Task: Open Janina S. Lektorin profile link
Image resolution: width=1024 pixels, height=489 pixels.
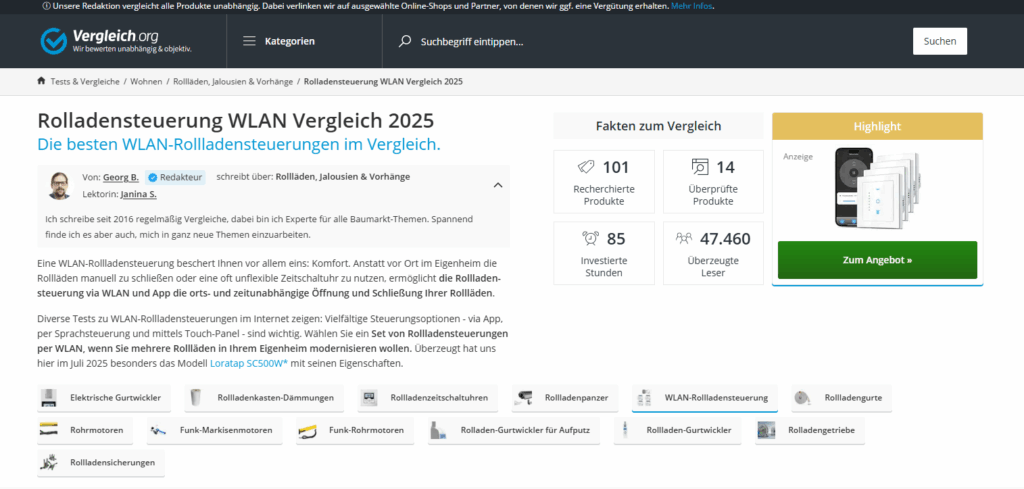Action: coord(140,194)
